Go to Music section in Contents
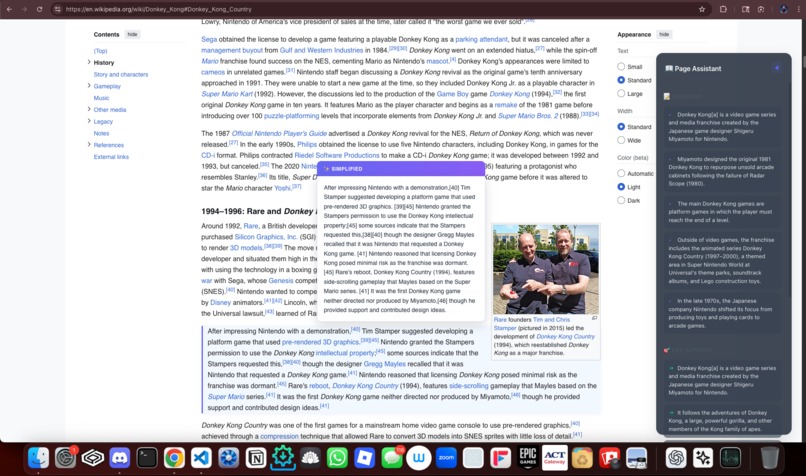Screen dimensions: 806x476 pyautogui.click(x=101, y=98)
